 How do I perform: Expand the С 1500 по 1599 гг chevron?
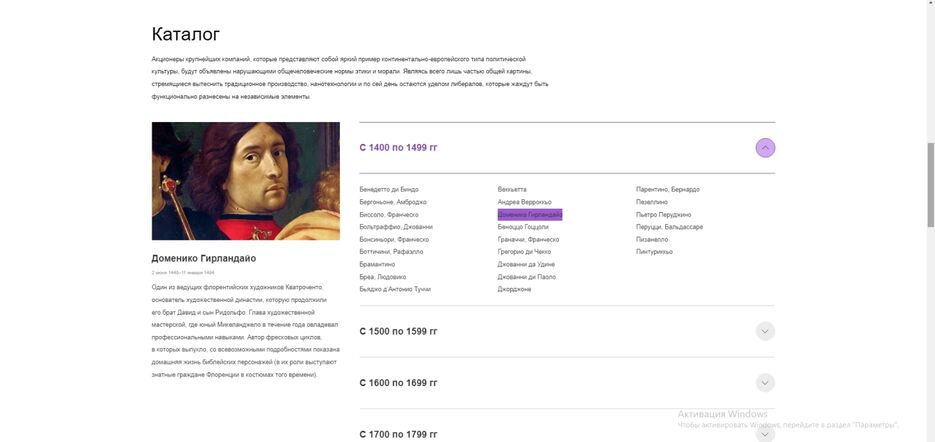click(x=765, y=331)
